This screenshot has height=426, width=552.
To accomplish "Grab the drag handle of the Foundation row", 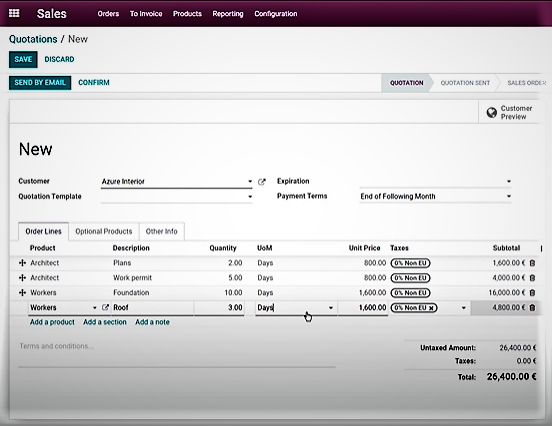I will pos(22,293).
